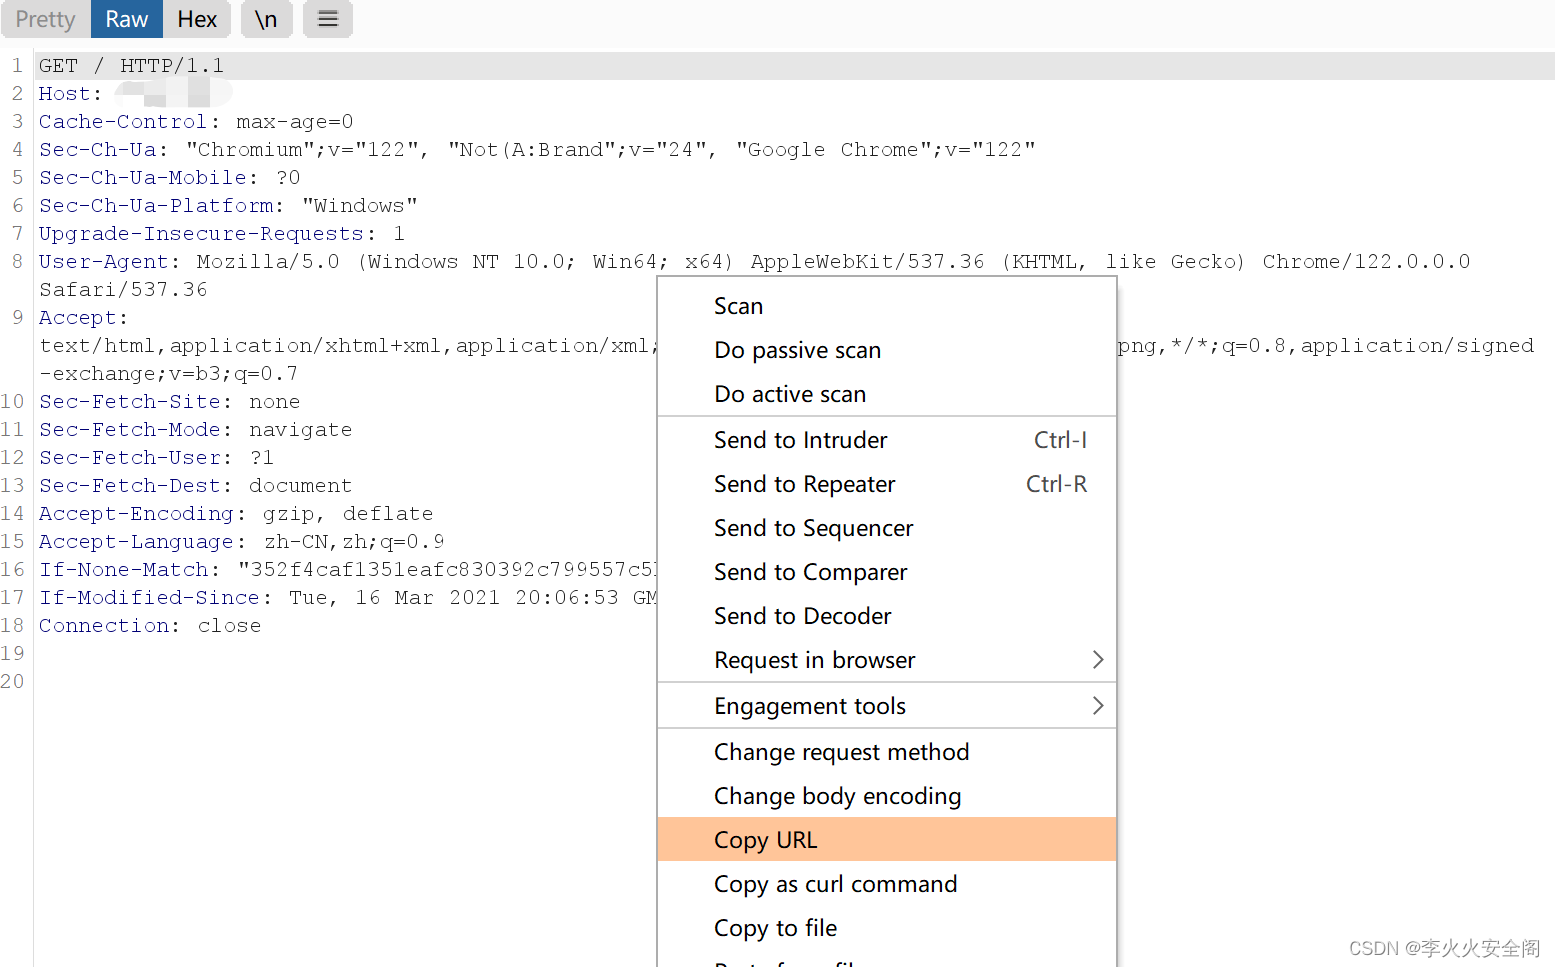
Task: Click the Sec-Ch-Ua-Mobile header name
Action: 143,178
